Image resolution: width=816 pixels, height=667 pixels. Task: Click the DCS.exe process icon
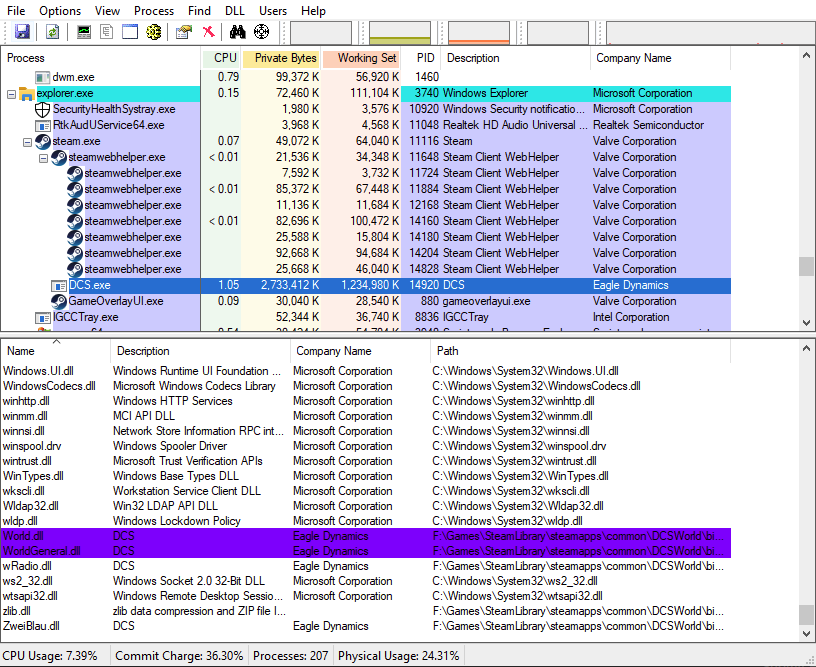click(59, 286)
